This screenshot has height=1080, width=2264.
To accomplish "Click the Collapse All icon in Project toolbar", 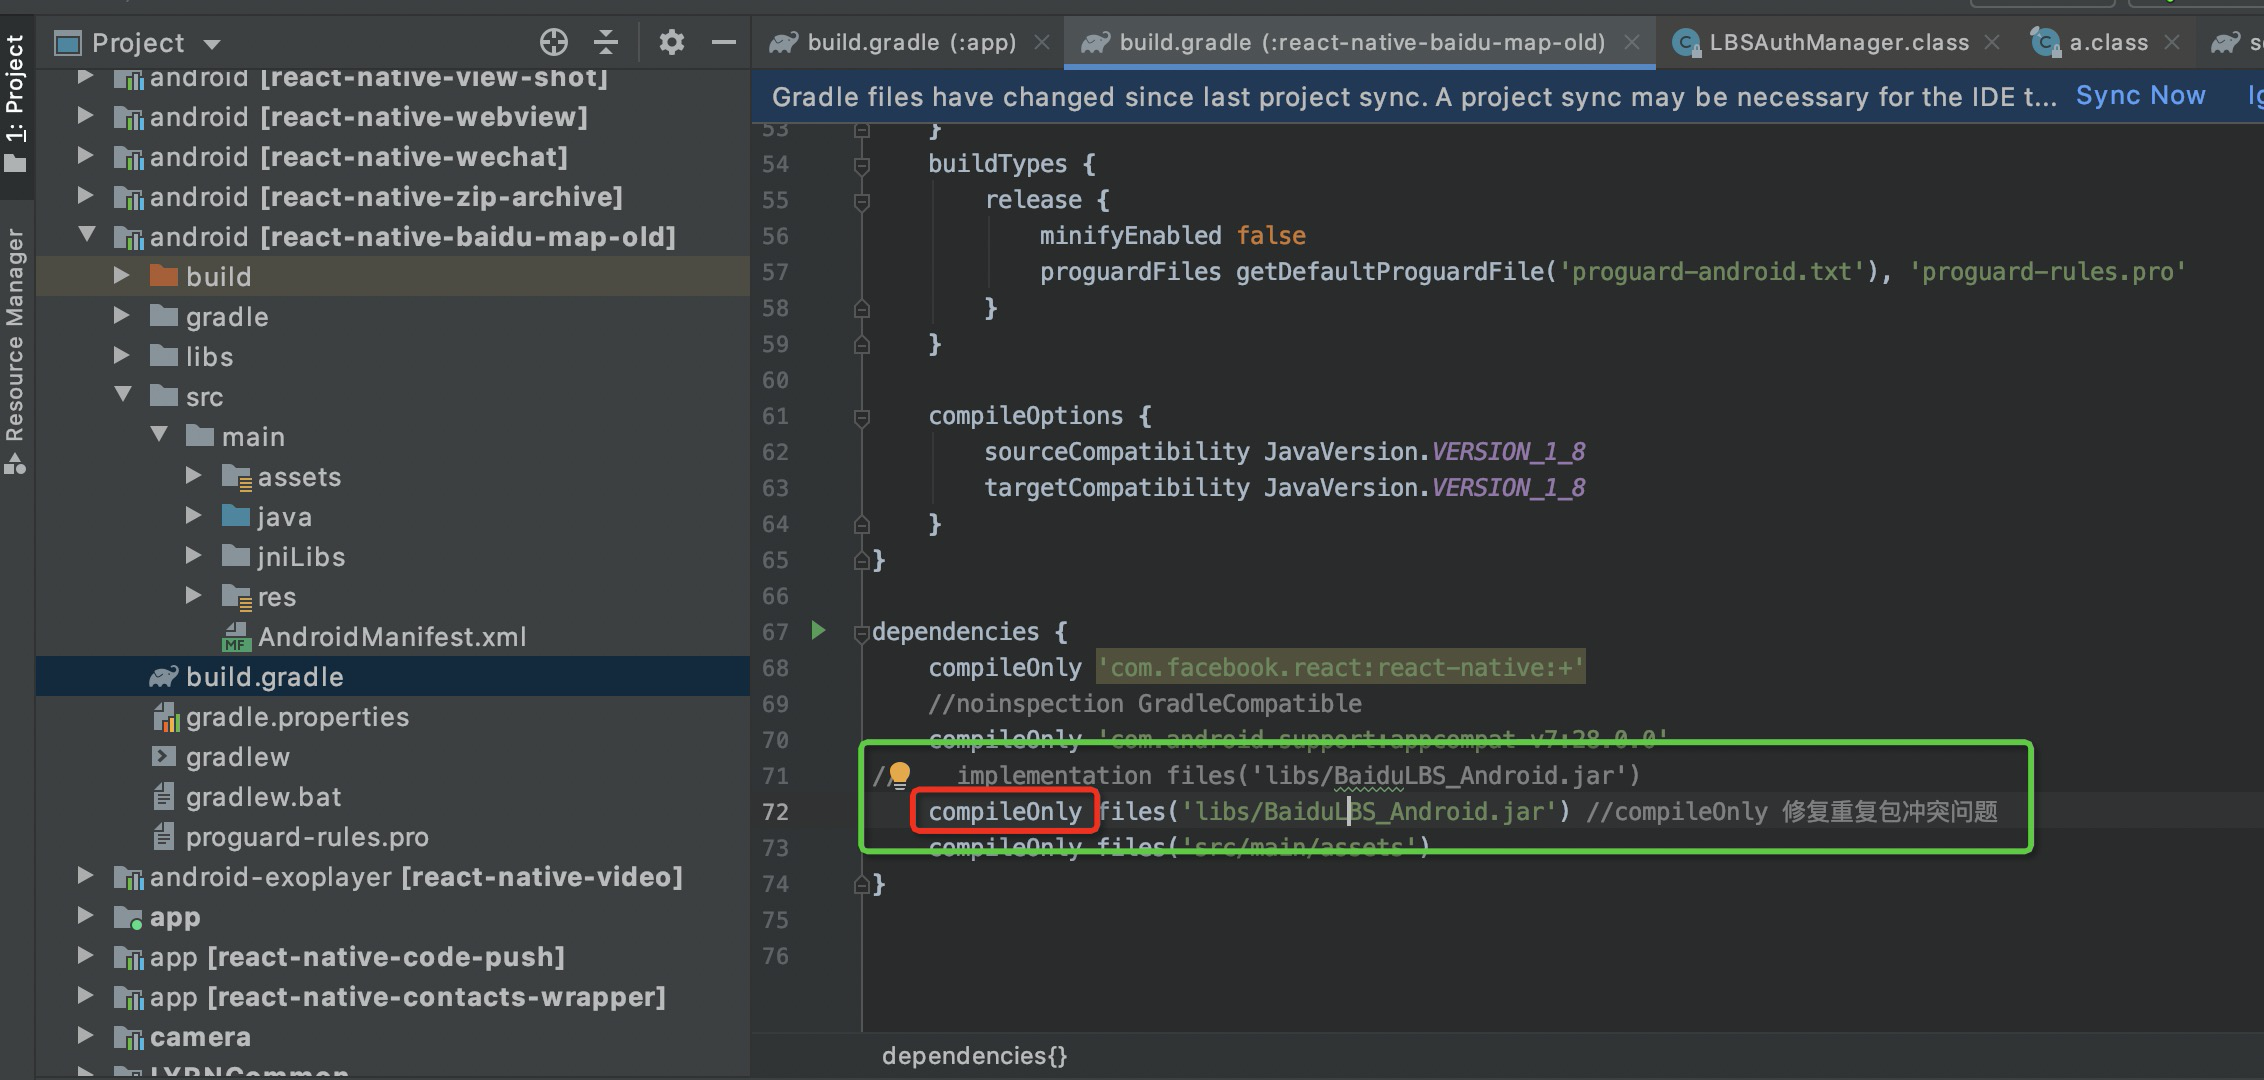I will pos(606,42).
